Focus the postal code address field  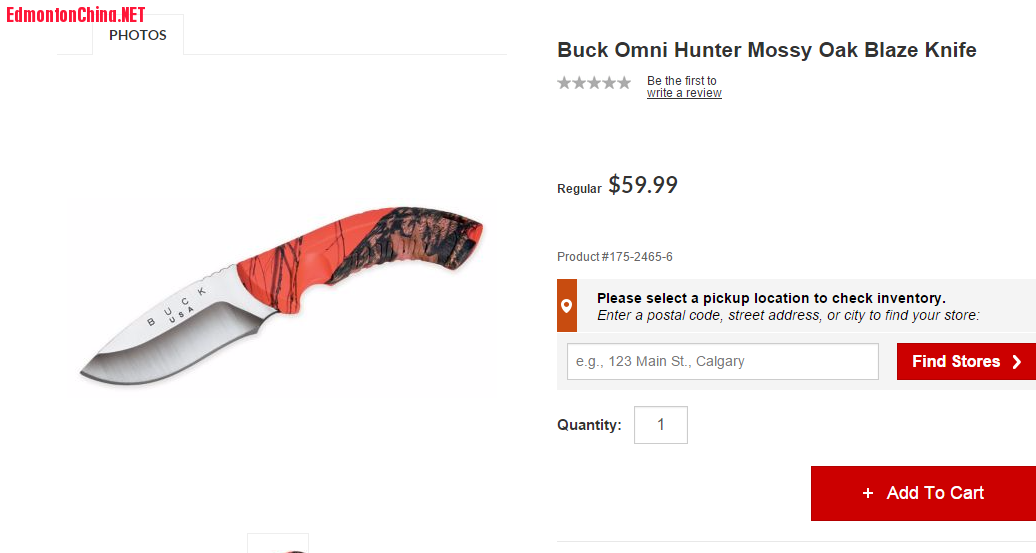coord(722,362)
